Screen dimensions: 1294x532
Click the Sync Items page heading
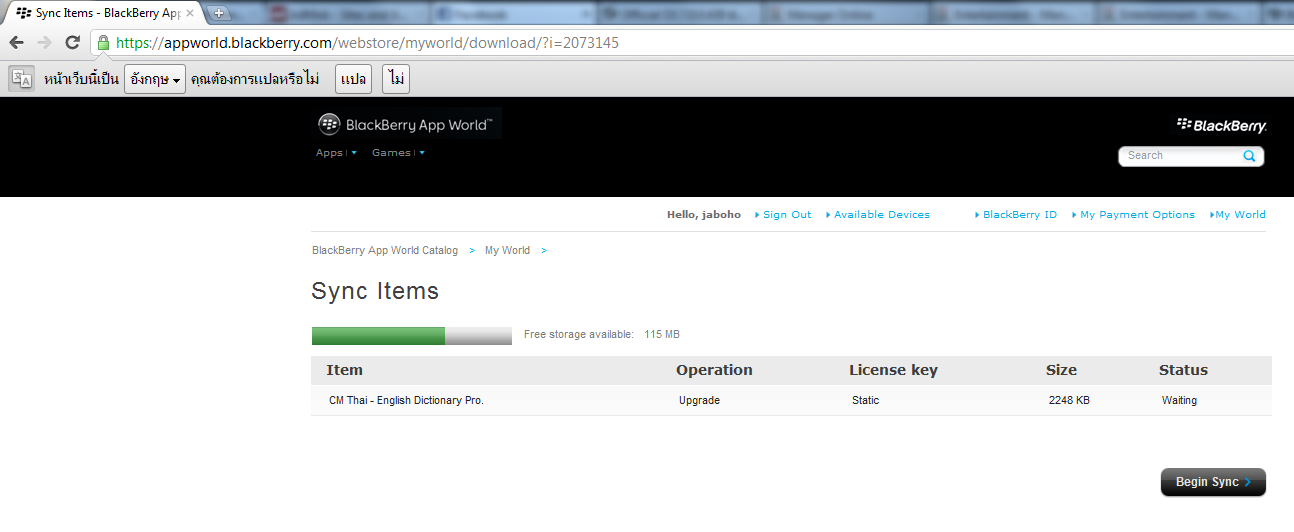click(375, 291)
